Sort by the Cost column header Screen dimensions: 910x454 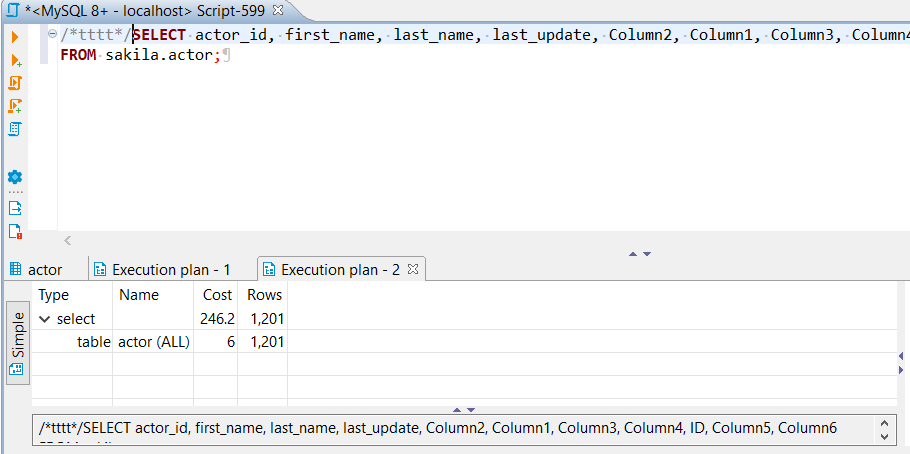point(215,295)
